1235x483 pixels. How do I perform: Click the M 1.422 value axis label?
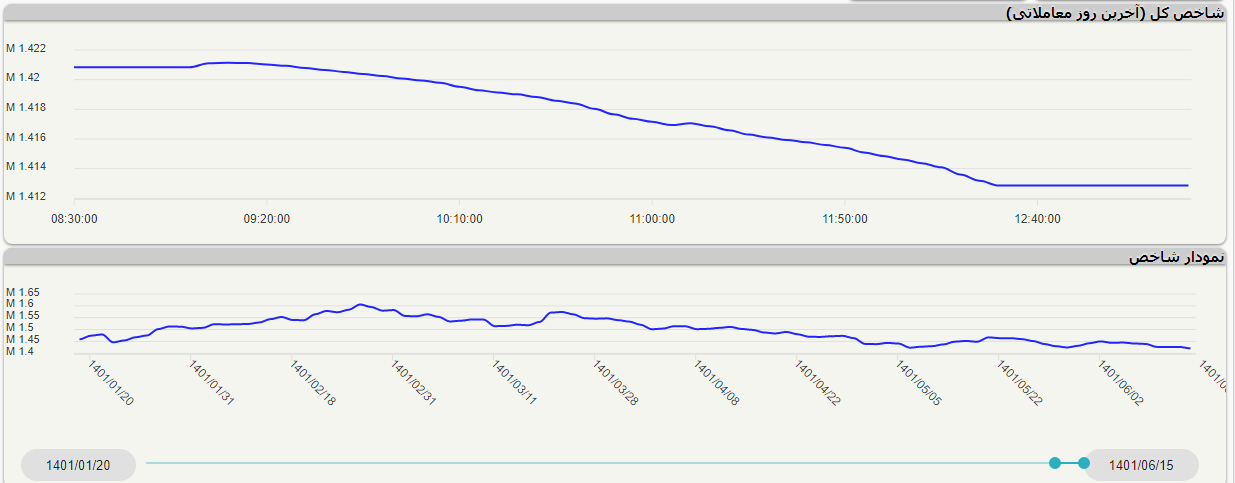pos(25,48)
